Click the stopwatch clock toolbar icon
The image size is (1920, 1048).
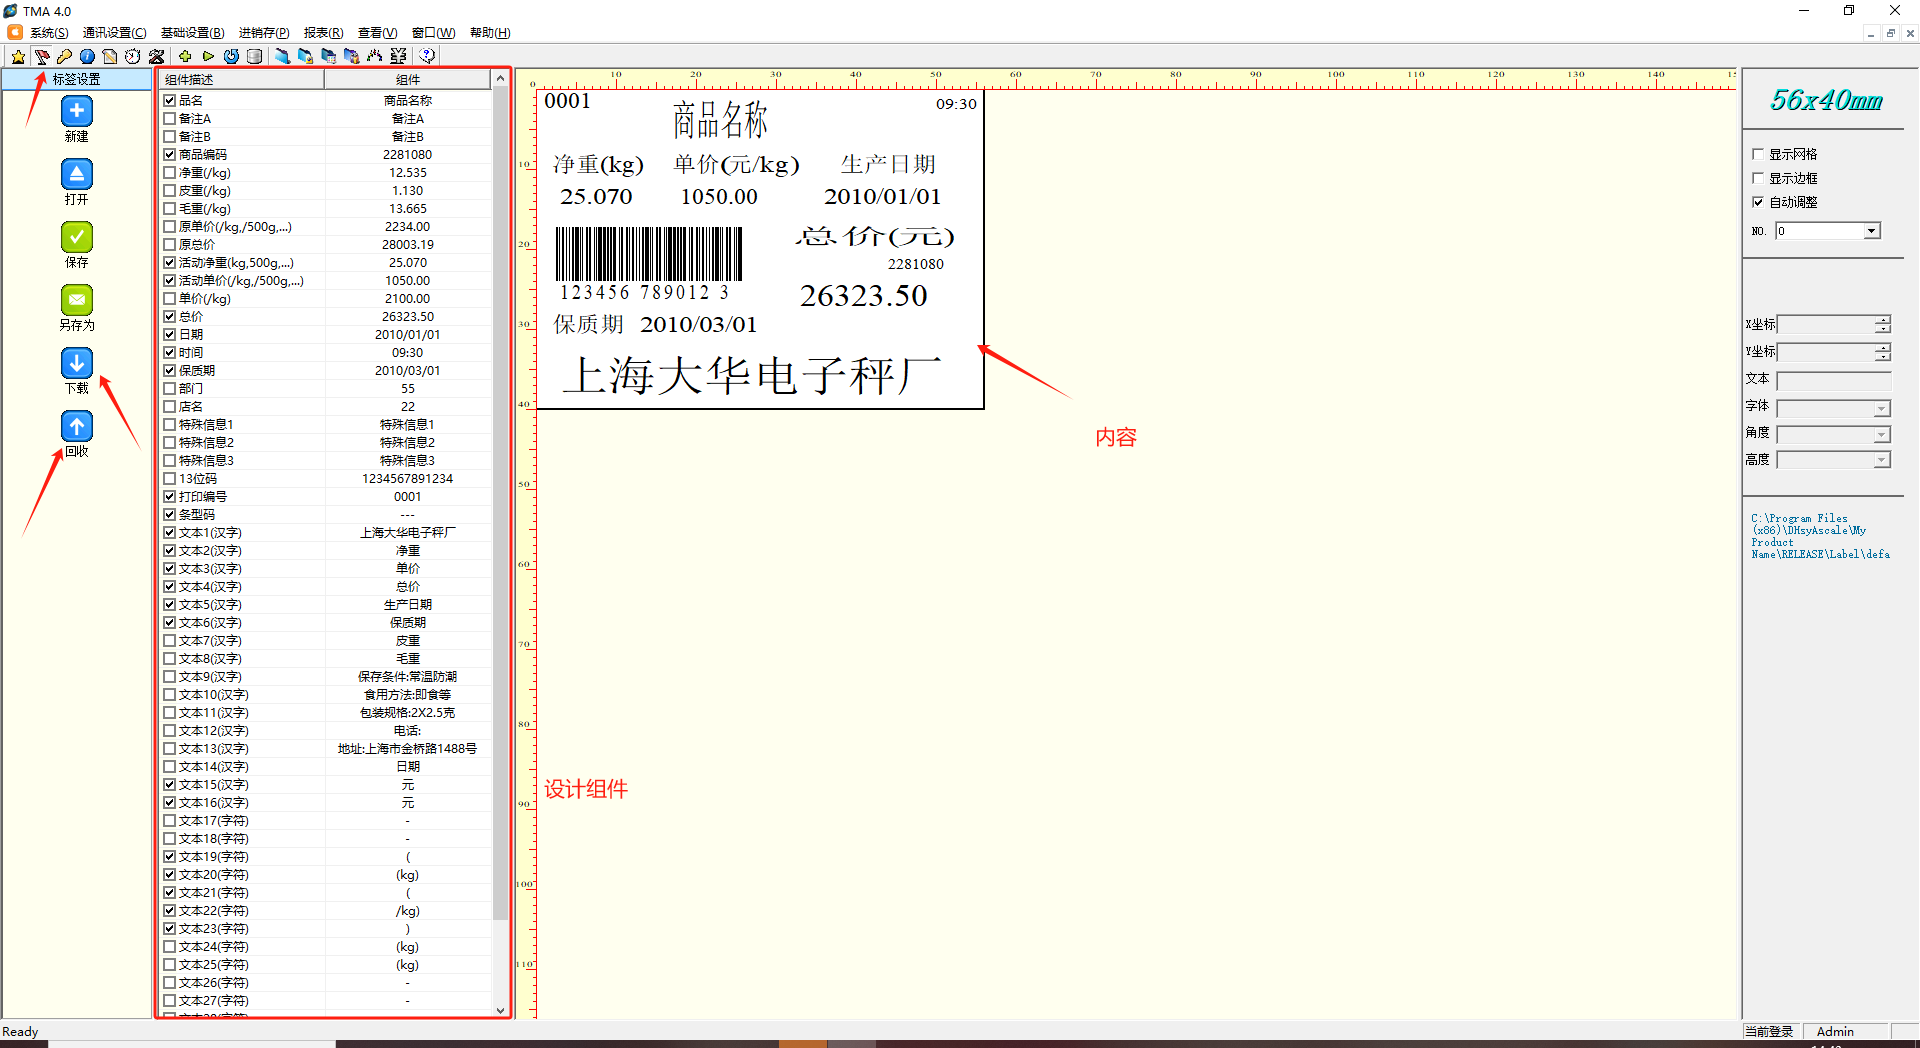point(133,56)
